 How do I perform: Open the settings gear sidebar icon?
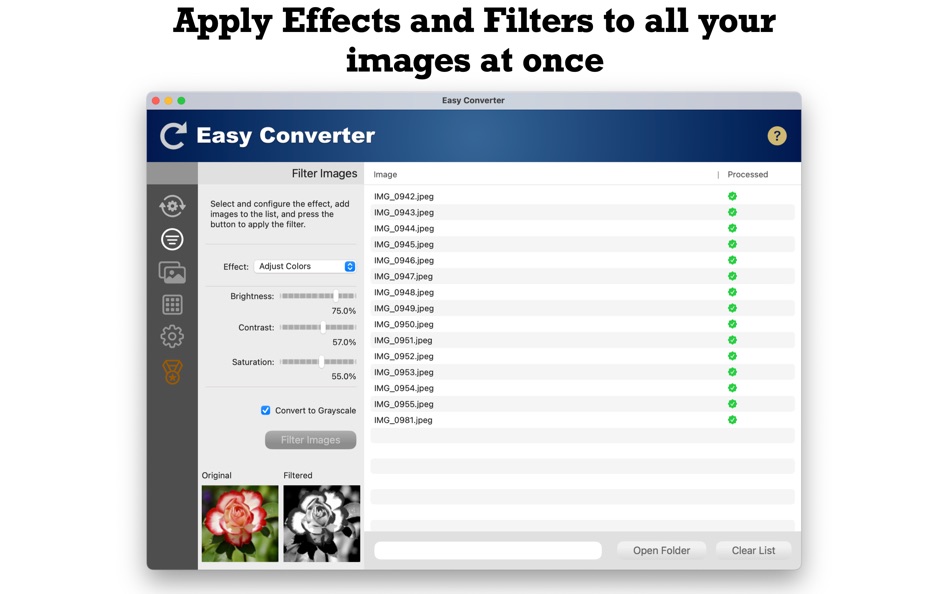point(172,336)
